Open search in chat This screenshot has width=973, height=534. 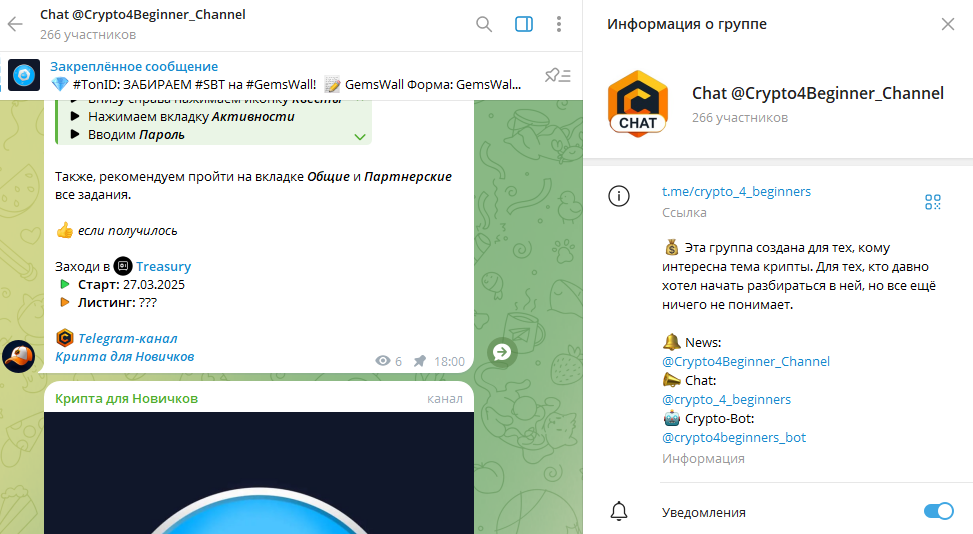[x=484, y=24]
